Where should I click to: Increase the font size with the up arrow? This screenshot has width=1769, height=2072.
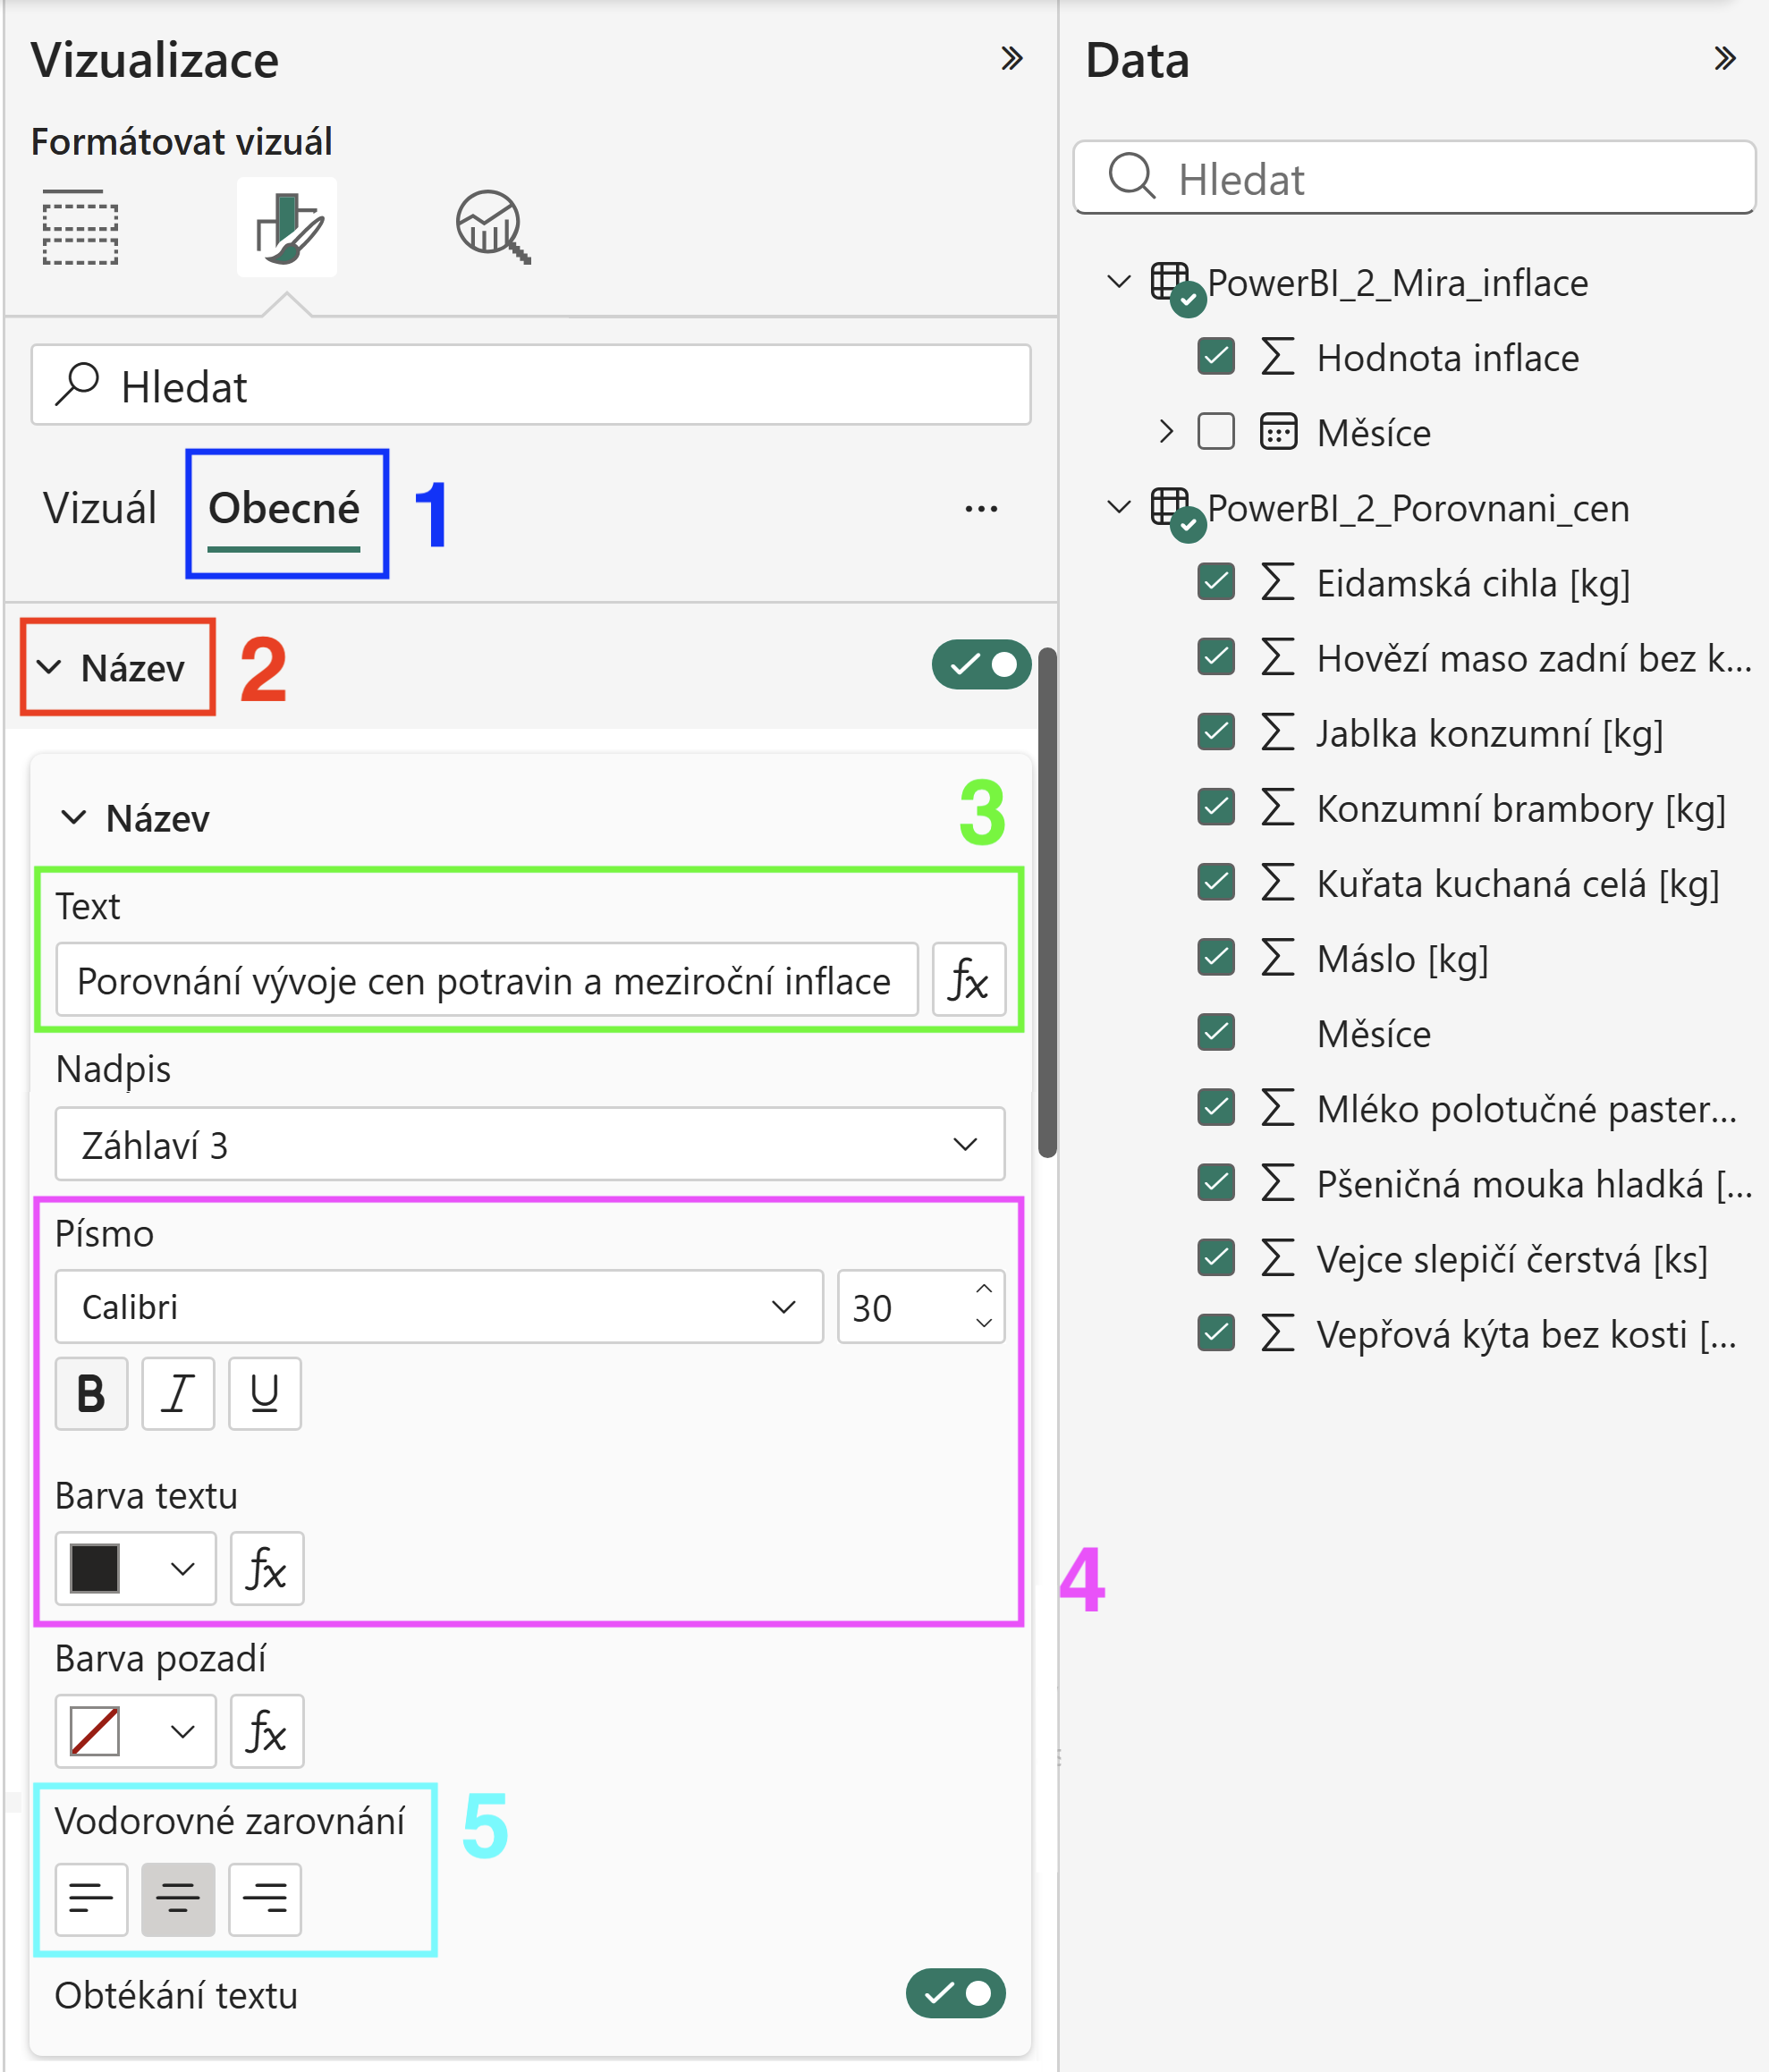click(x=984, y=1289)
